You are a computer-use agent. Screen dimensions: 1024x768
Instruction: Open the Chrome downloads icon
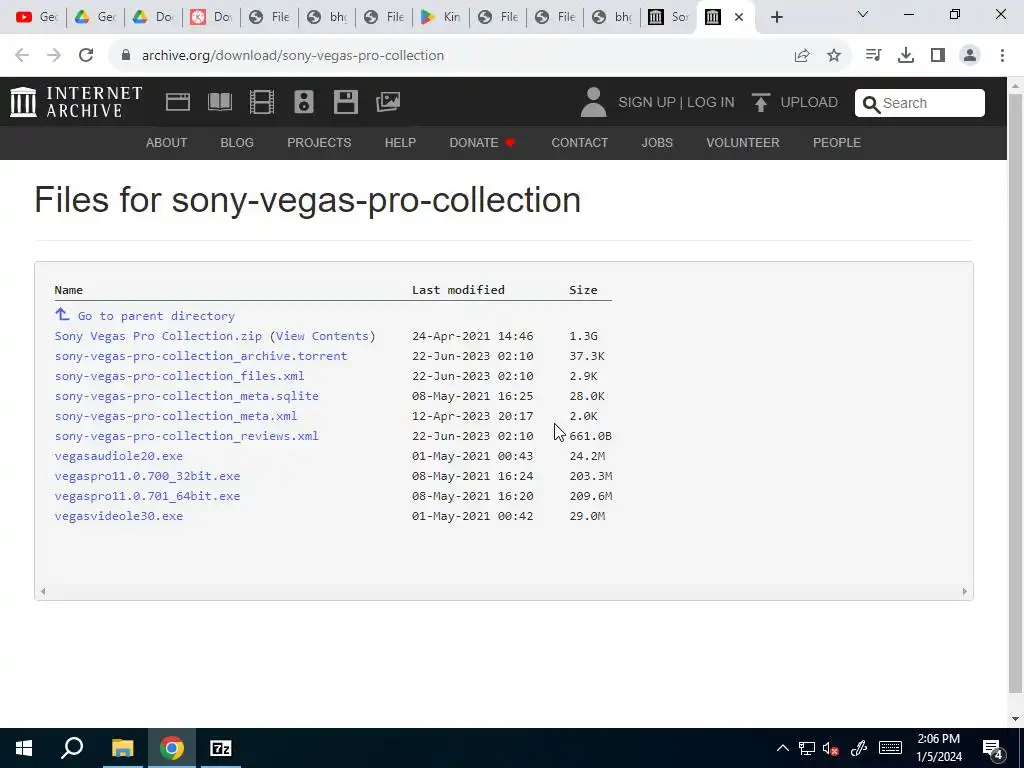tap(905, 55)
